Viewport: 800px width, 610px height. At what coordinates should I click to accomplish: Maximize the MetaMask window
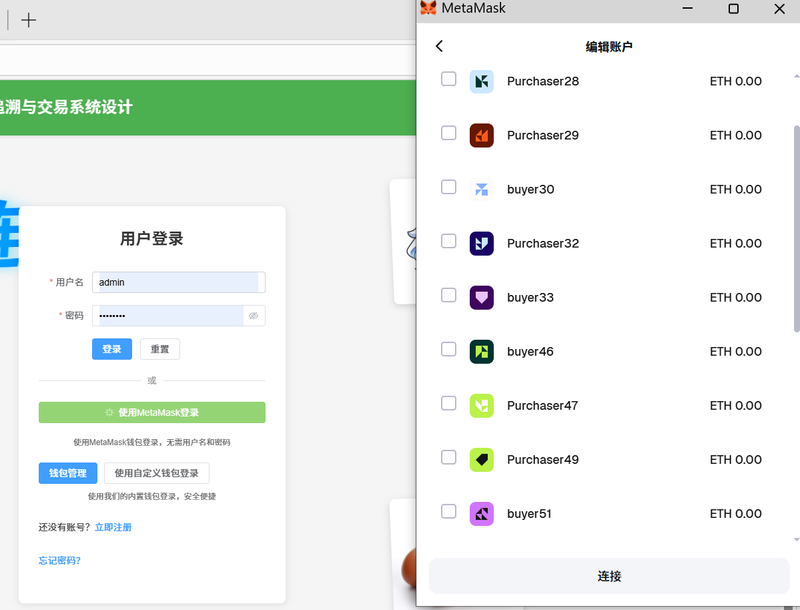tap(733, 9)
